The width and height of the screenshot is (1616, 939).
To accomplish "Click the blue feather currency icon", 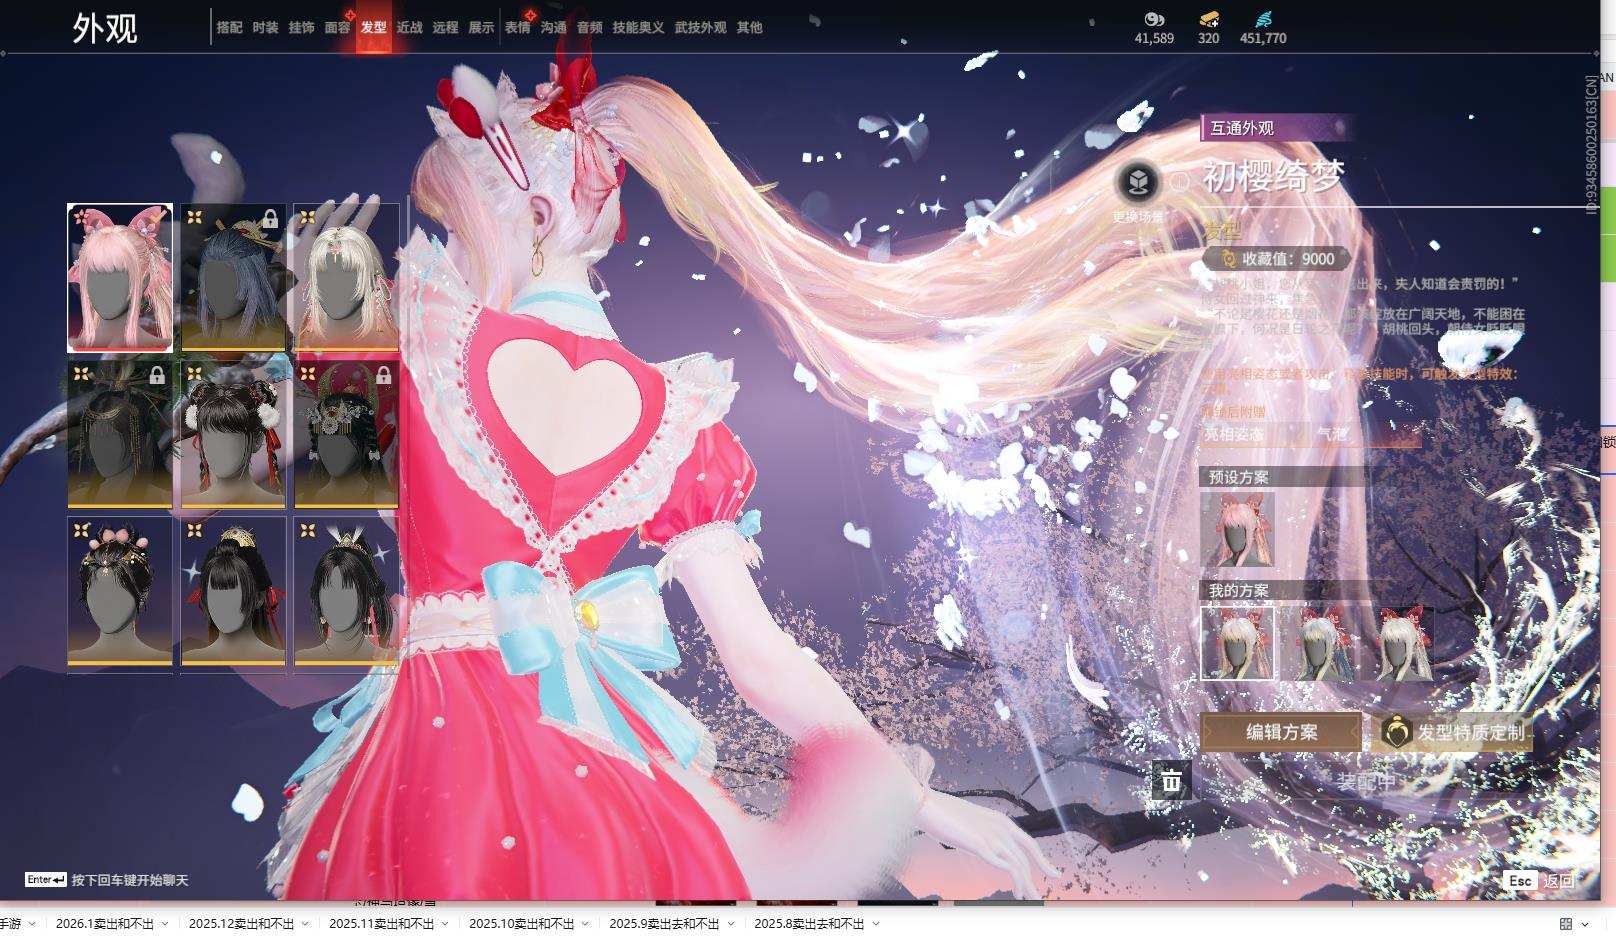I will (1263, 19).
